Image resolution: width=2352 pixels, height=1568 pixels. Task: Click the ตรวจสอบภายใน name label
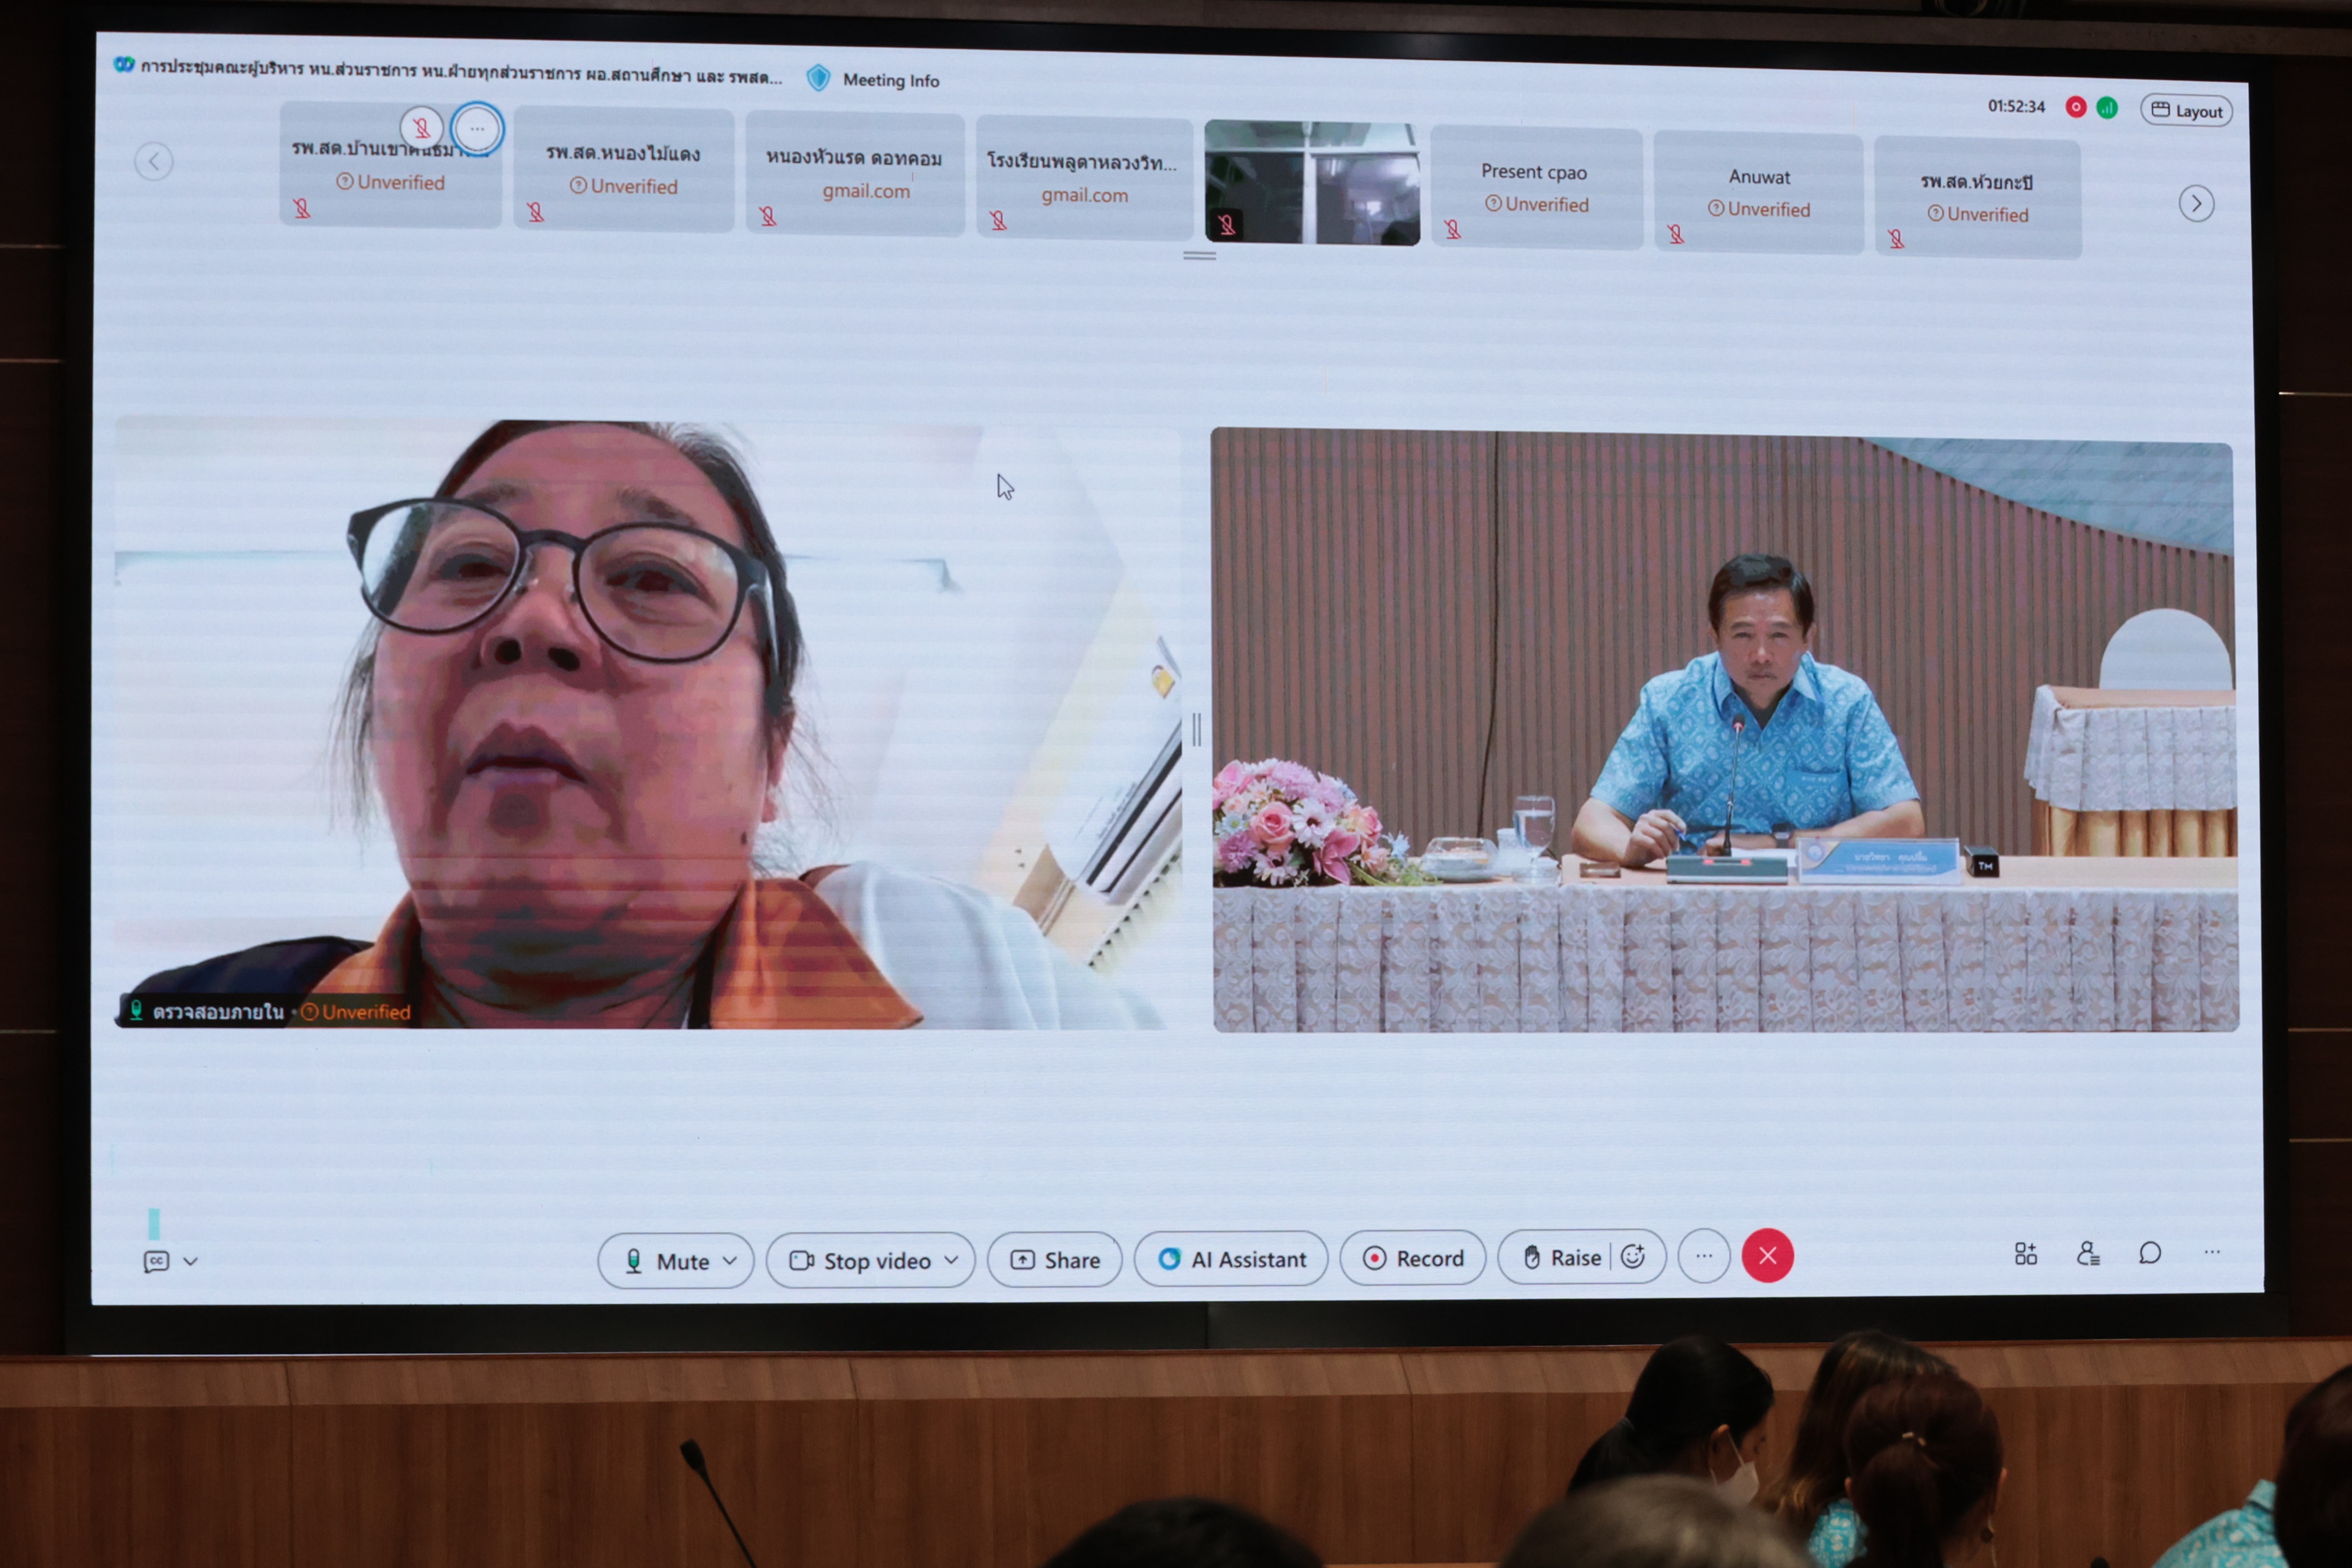coord(218,1012)
